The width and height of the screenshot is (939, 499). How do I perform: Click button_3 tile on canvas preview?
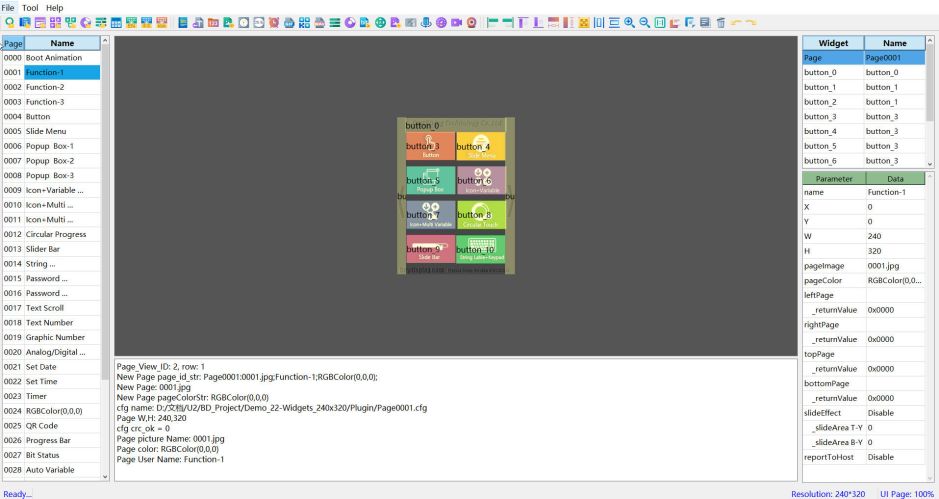[431, 147]
